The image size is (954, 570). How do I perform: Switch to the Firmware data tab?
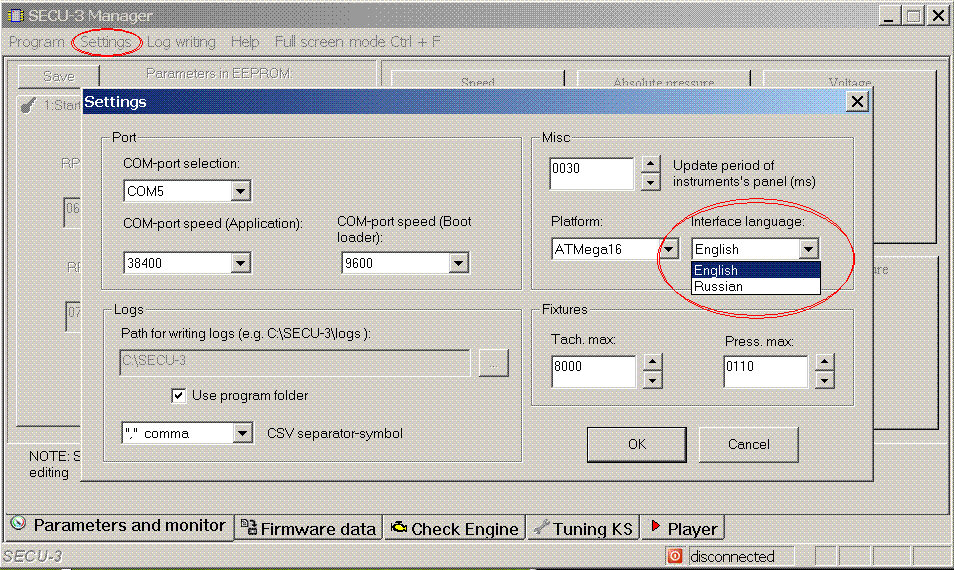tap(309, 529)
